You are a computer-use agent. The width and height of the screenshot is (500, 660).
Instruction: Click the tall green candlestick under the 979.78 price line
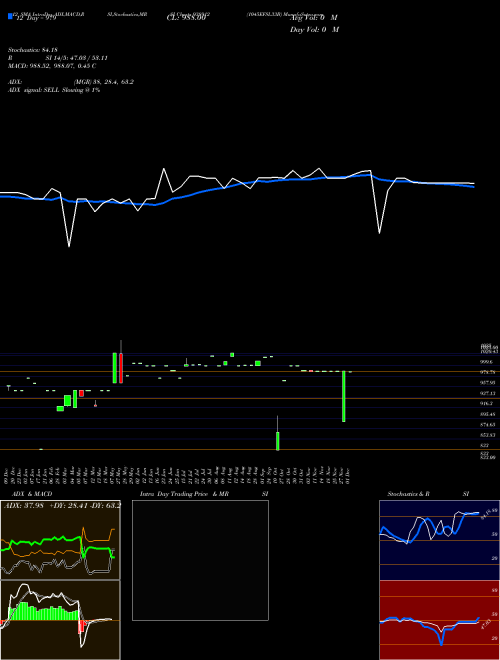pos(344,396)
